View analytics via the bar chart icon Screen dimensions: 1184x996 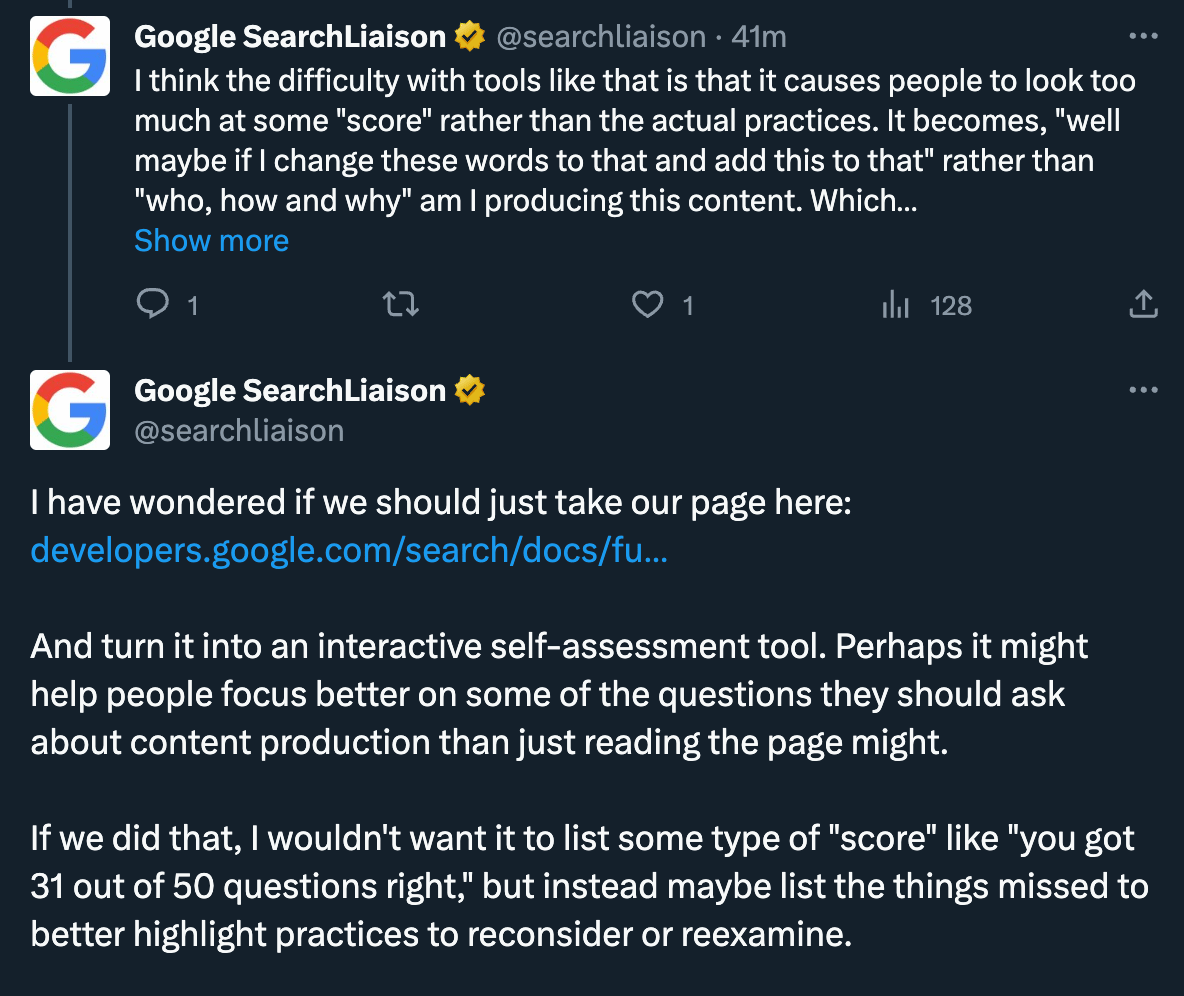[896, 305]
